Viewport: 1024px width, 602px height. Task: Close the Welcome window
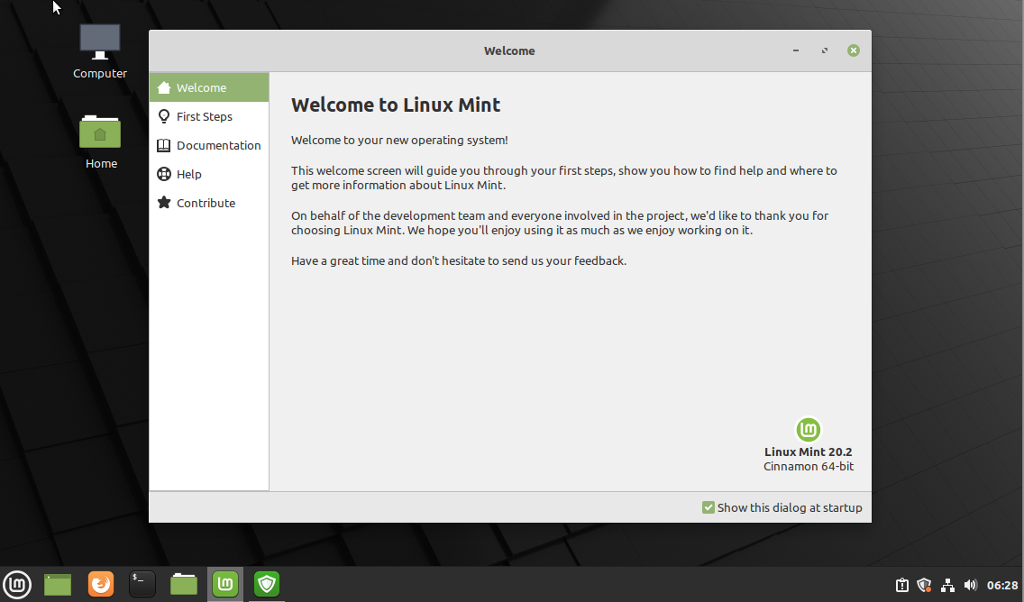854,50
